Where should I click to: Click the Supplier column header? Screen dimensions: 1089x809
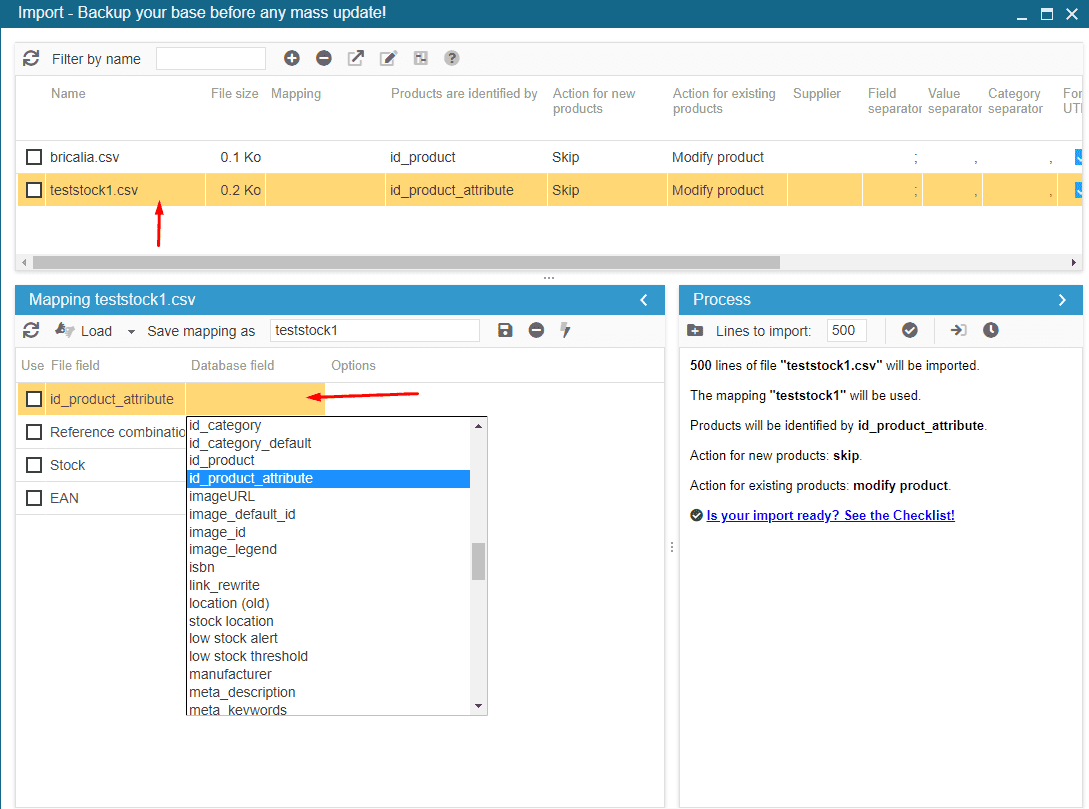(817, 94)
